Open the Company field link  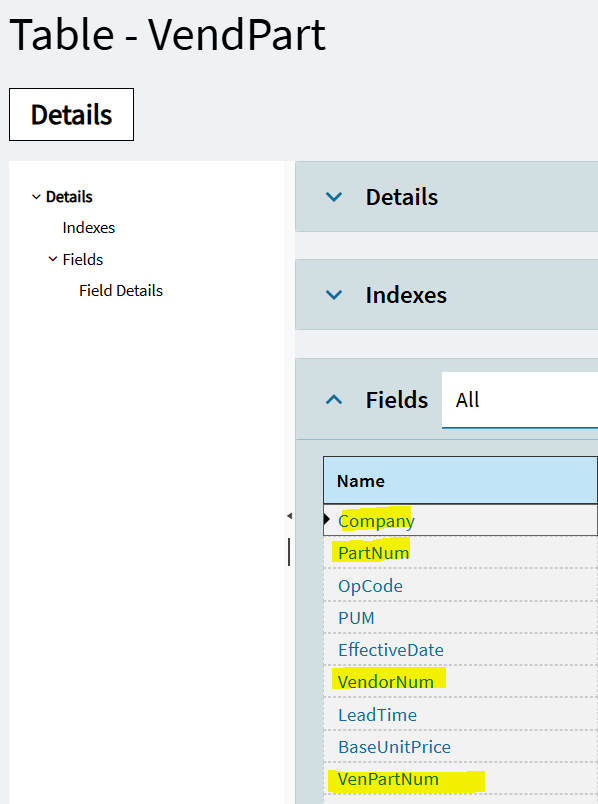click(x=376, y=521)
